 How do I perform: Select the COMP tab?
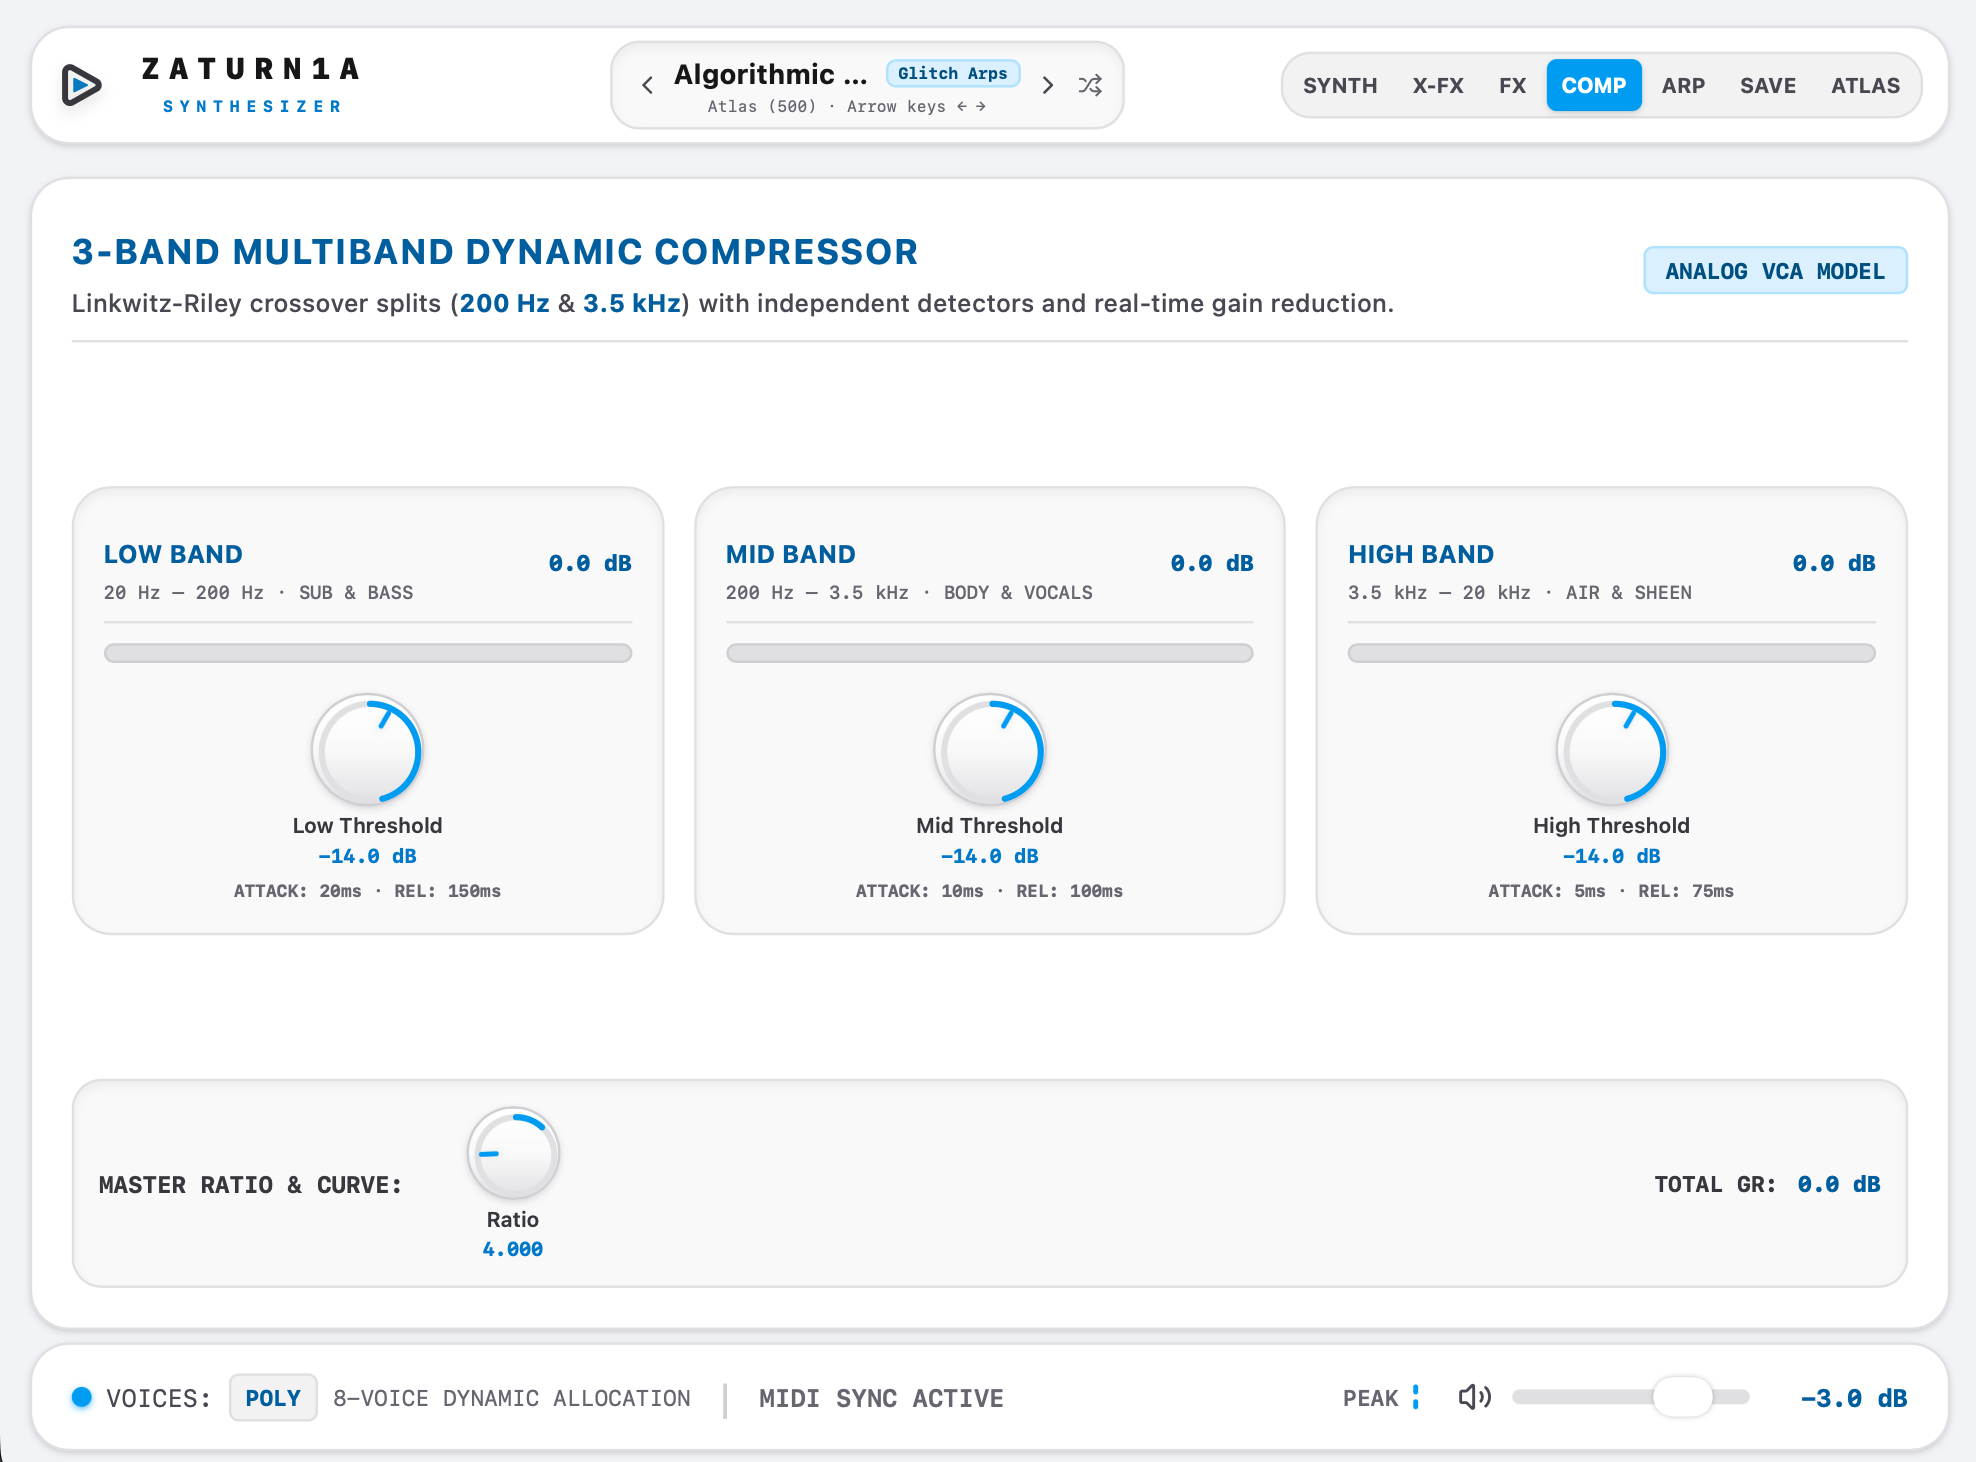point(1594,86)
